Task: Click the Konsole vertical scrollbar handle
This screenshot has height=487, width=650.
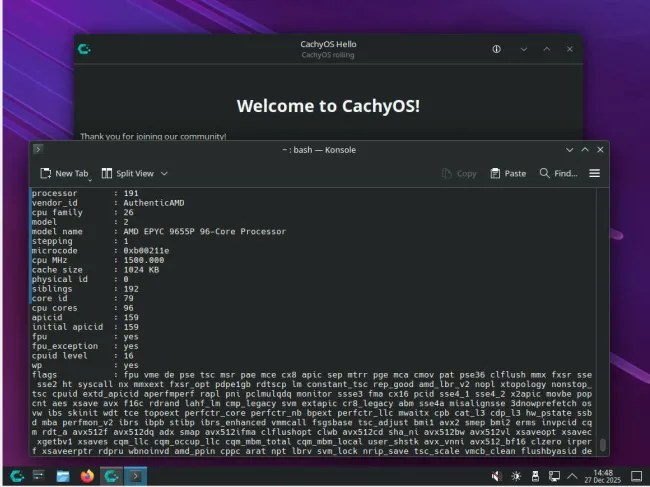Action: pos(603,445)
